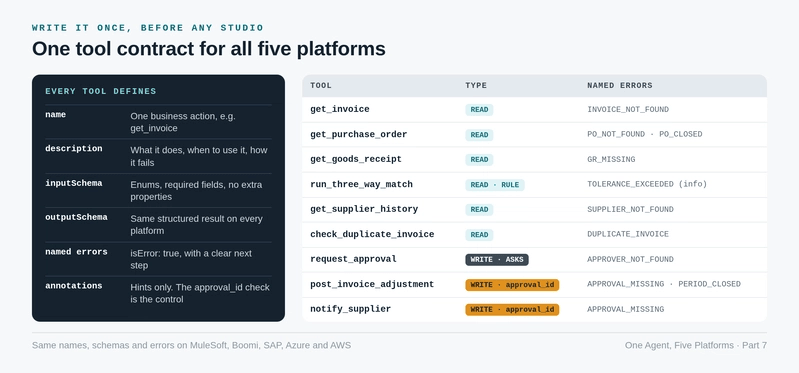Click the slide title about five platforms

pyautogui.click(x=208, y=49)
